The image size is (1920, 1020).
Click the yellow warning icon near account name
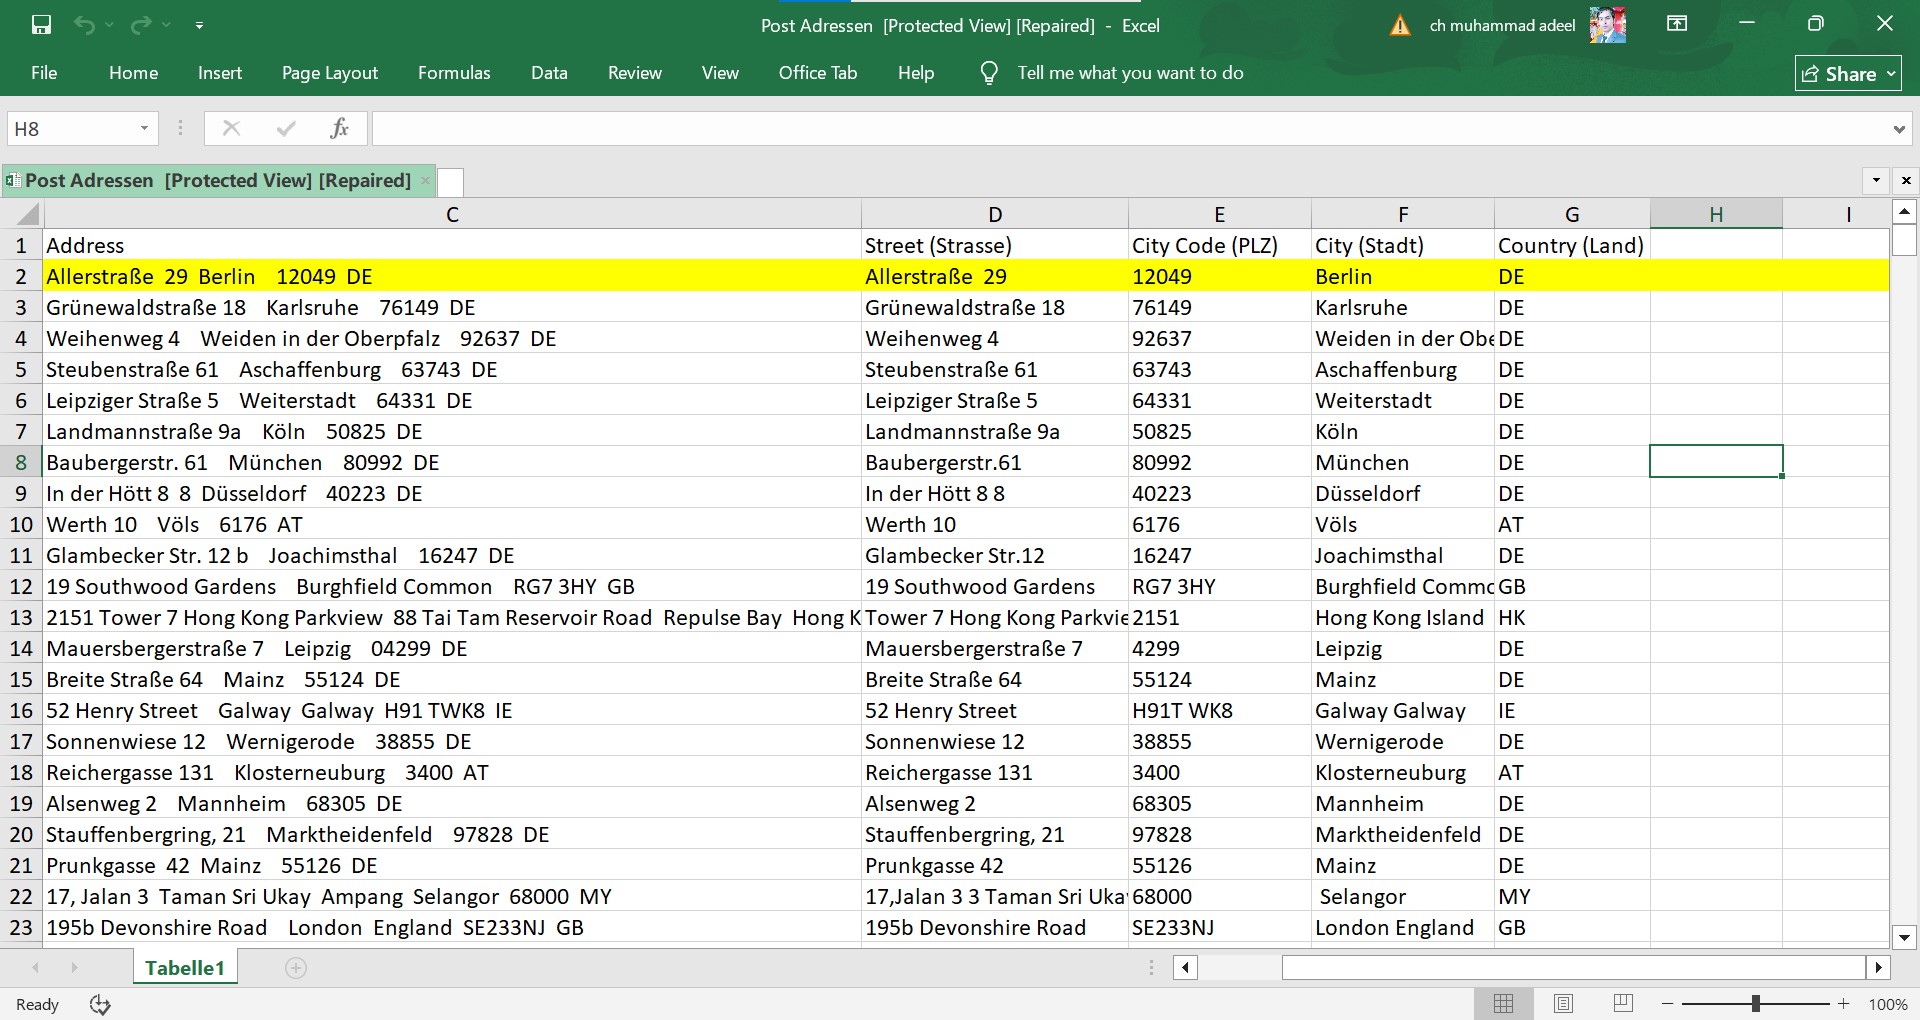1400,26
